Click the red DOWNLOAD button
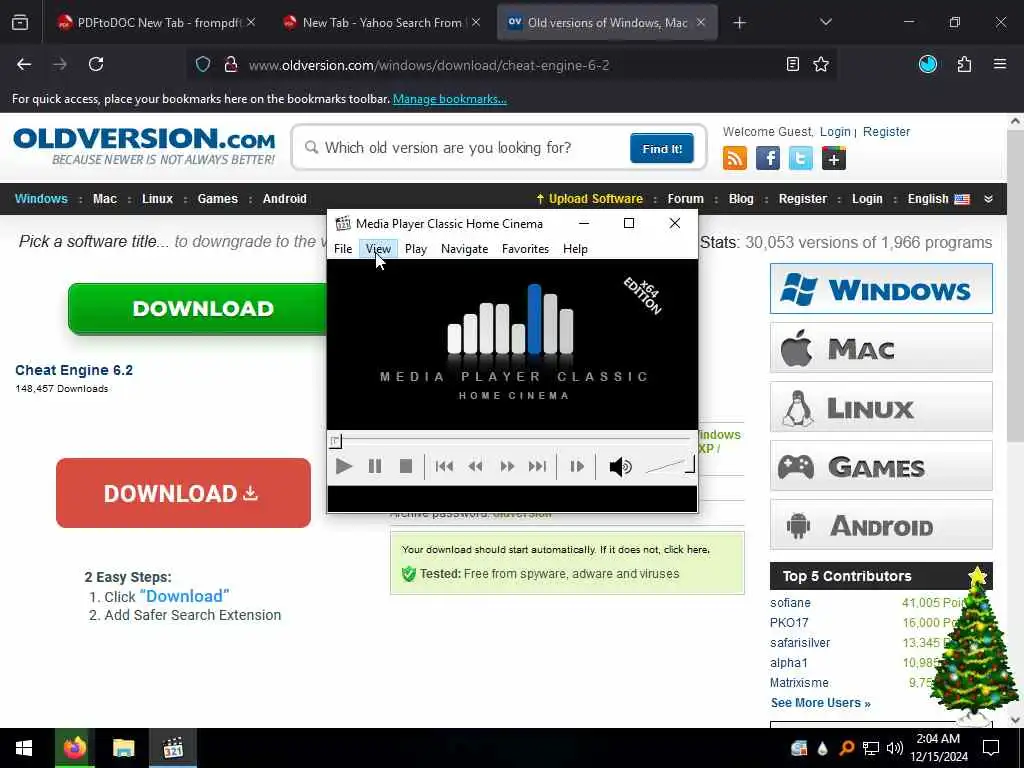1024x768 pixels. point(183,493)
